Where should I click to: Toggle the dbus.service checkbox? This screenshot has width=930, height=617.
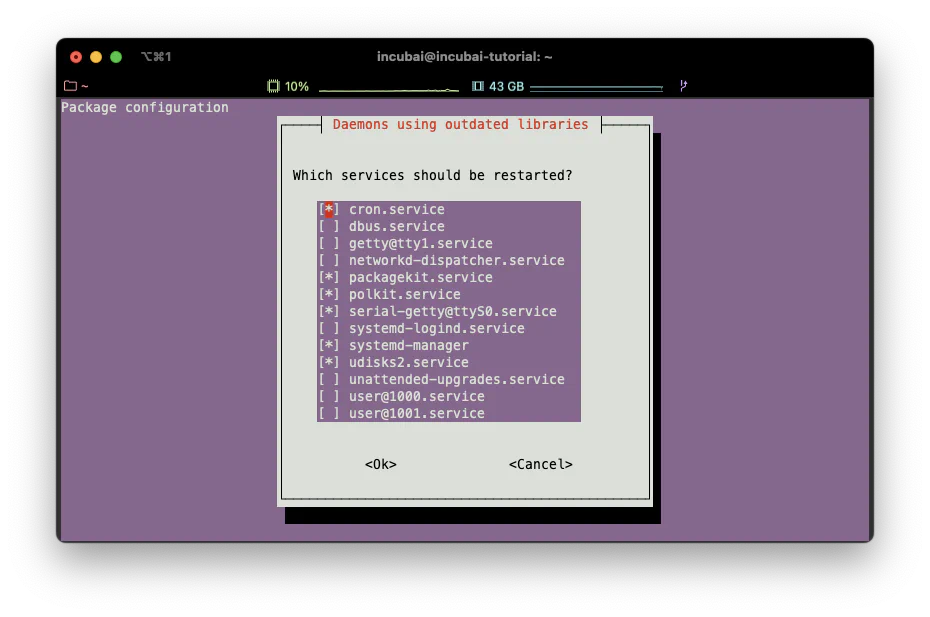click(x=329, y=227)
